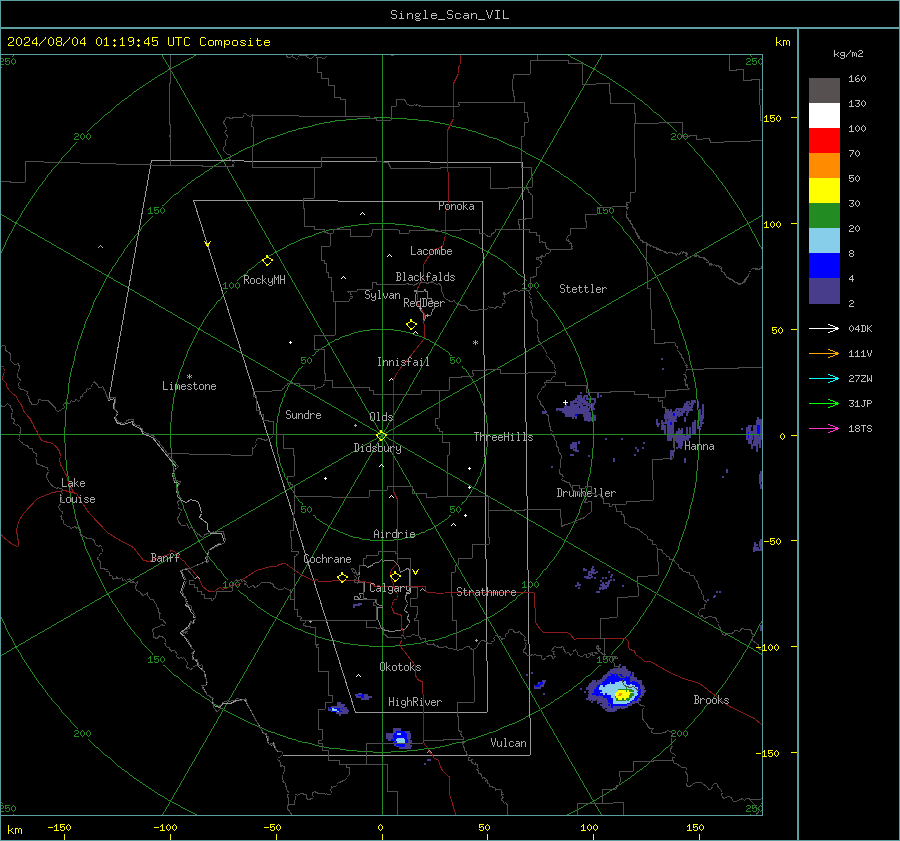
Task: Click the radar-center diamond marker above Didsbury
Action: tap(382, 435)
